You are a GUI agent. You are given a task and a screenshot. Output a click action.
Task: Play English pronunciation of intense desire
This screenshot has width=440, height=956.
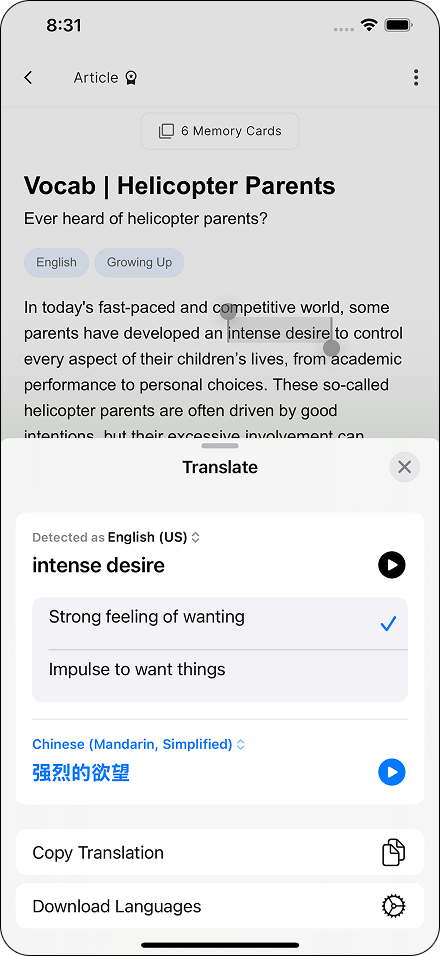pyautogui.click(x=391, y=565)
